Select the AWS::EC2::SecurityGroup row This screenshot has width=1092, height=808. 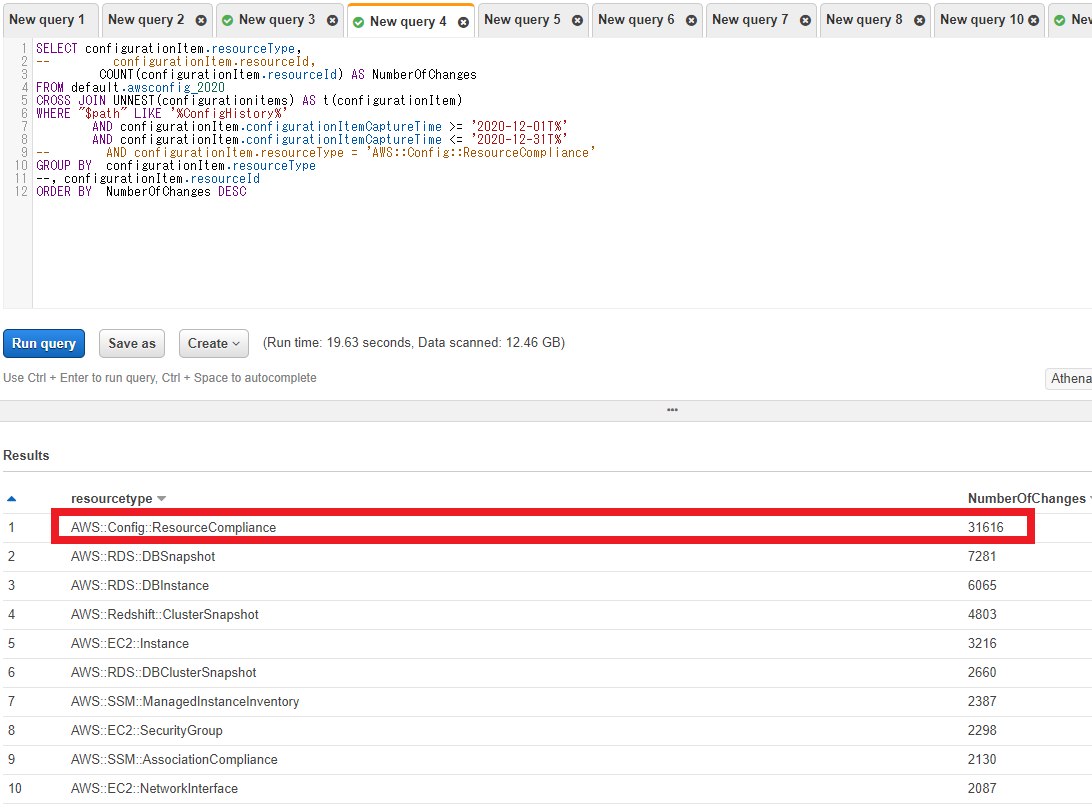click(x=547, y=731)
